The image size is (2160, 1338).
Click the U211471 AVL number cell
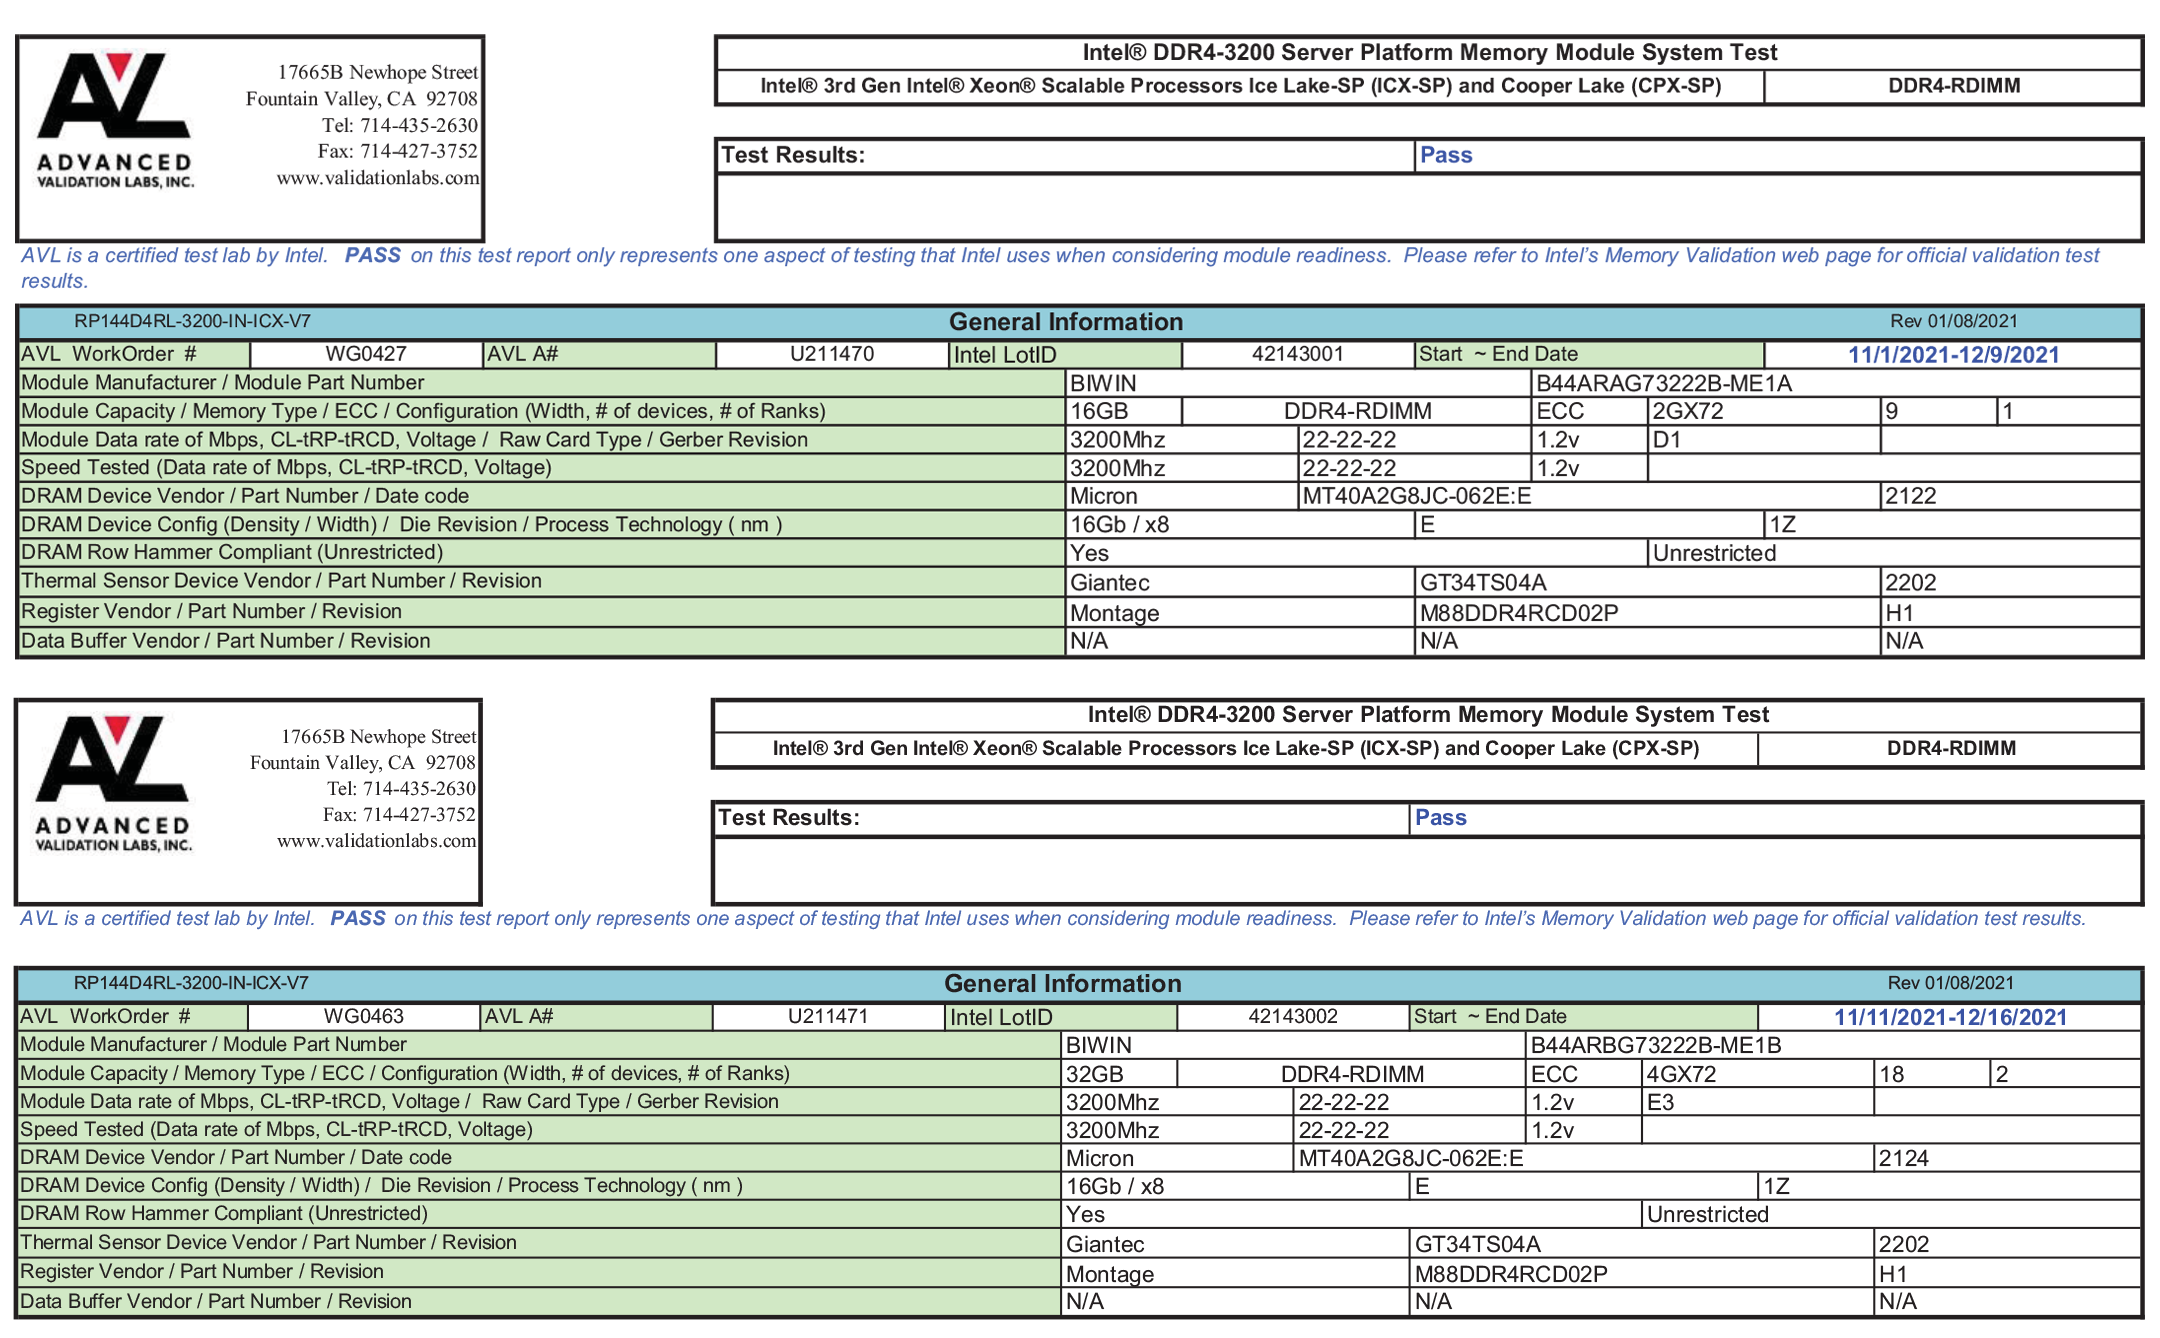(827, 1016)
